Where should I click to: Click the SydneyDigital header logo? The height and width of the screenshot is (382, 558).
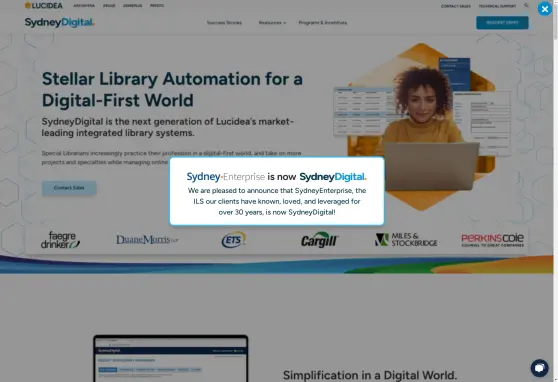[59, 22]
